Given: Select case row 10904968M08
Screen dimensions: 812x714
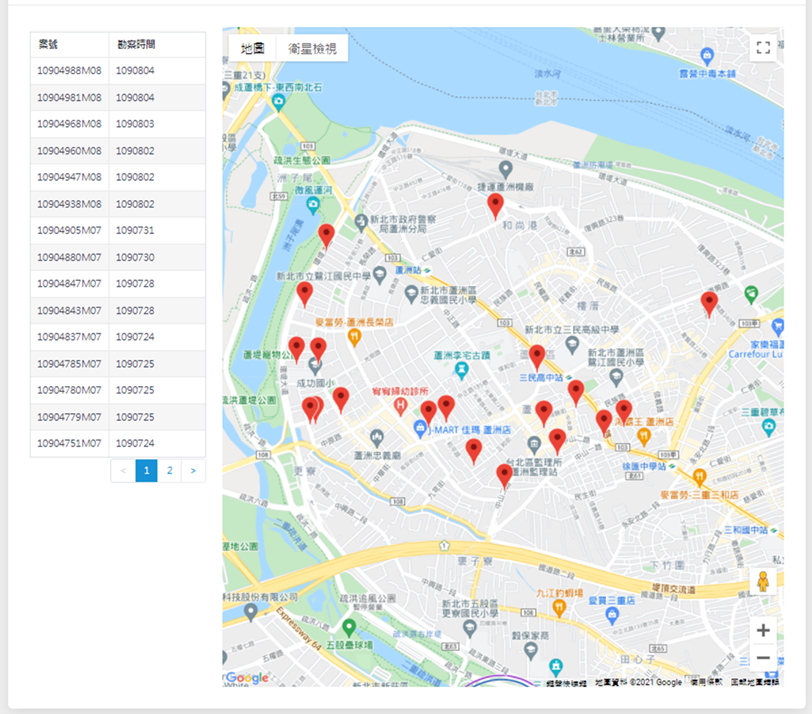Looking at the screenshot, I should (x=118, y=124).
